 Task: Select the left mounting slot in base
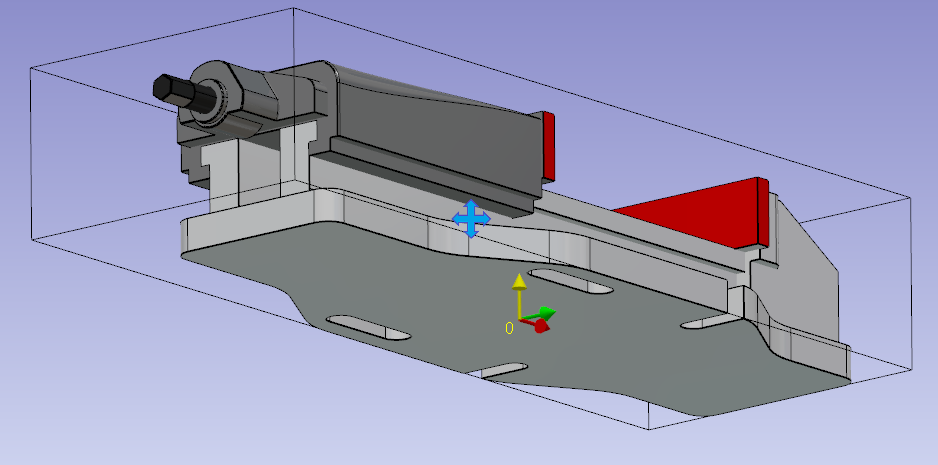pos(367,327)
